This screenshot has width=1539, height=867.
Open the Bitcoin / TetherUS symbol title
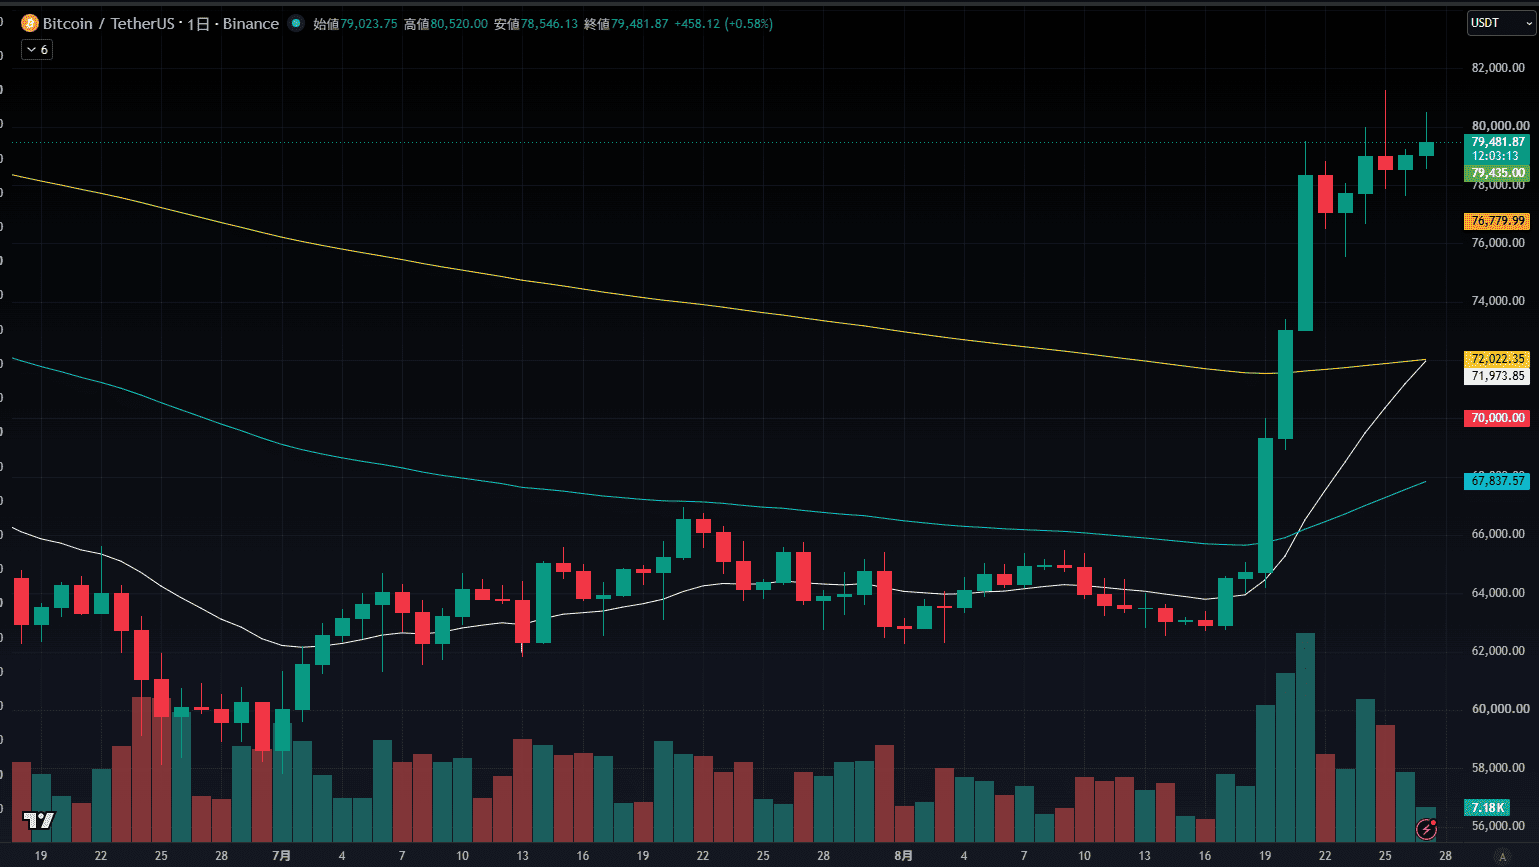(x=161, y=23)
